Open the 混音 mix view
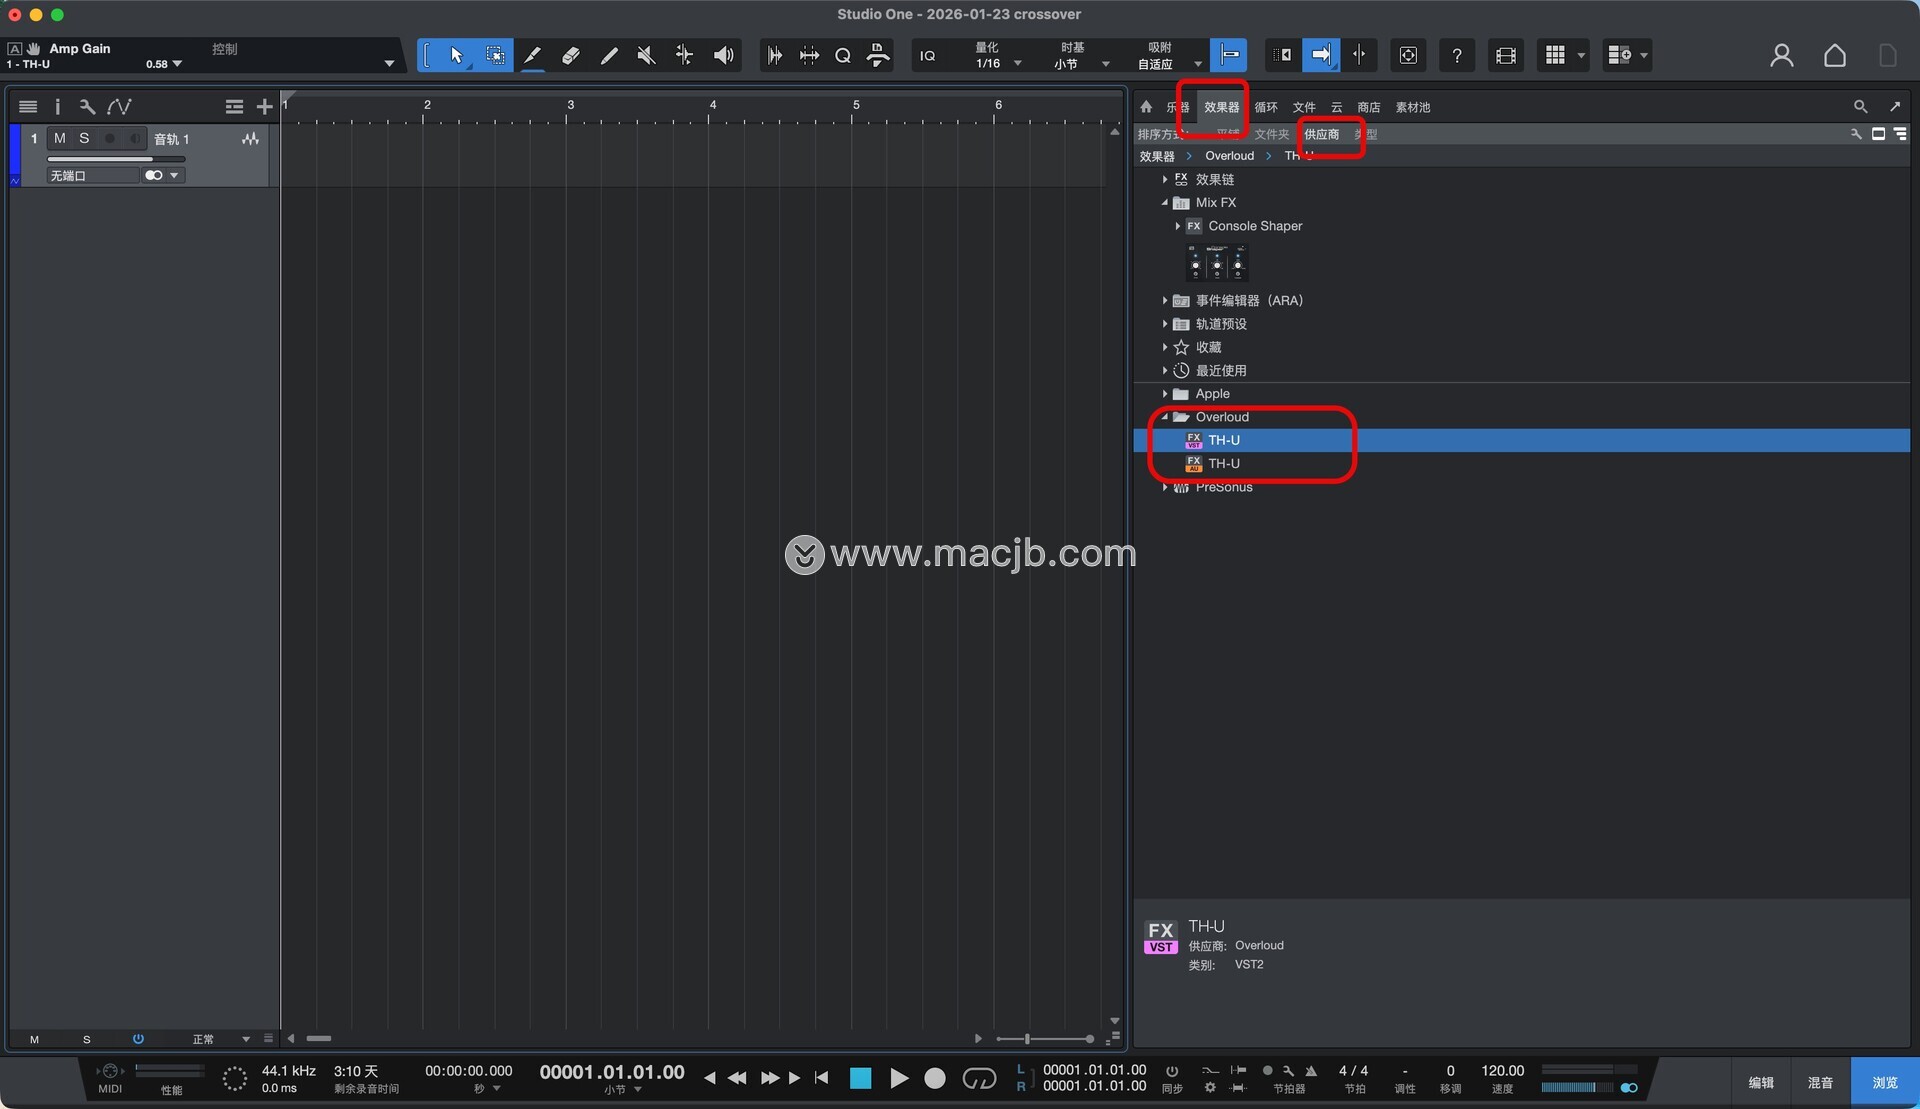 pos(1819,1082)
